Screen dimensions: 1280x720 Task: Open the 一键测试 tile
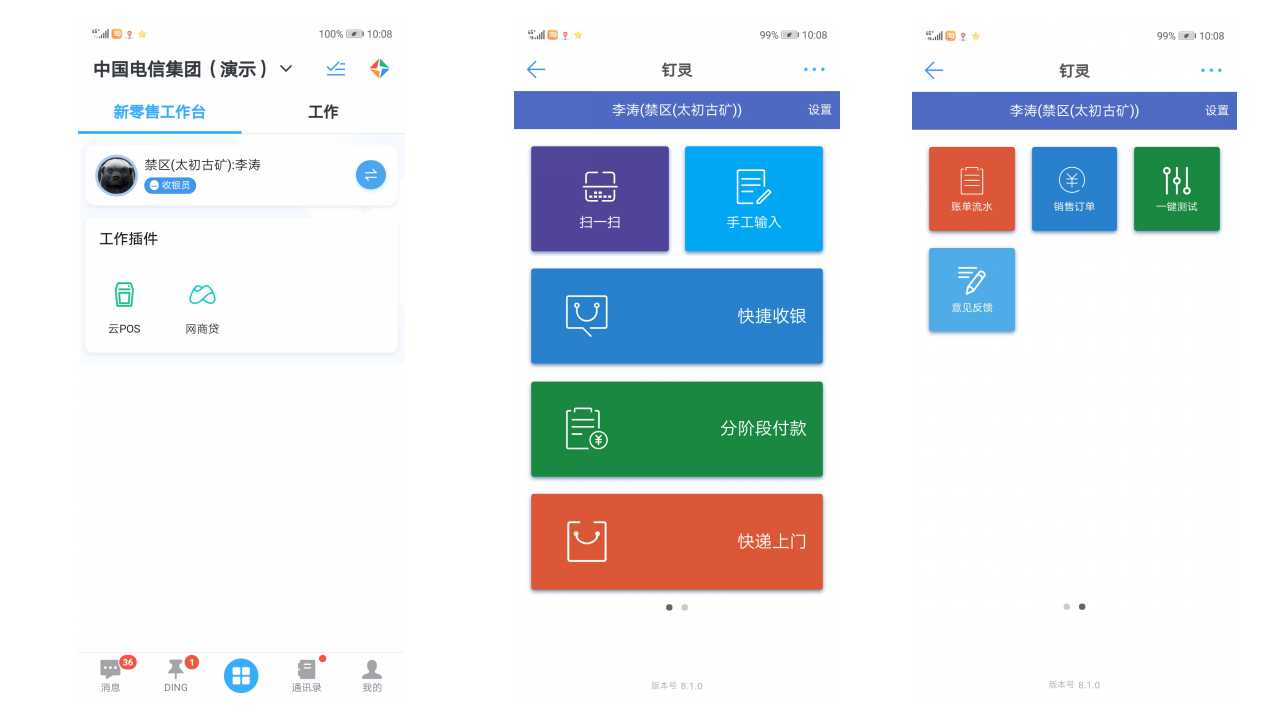[1177, 189]
